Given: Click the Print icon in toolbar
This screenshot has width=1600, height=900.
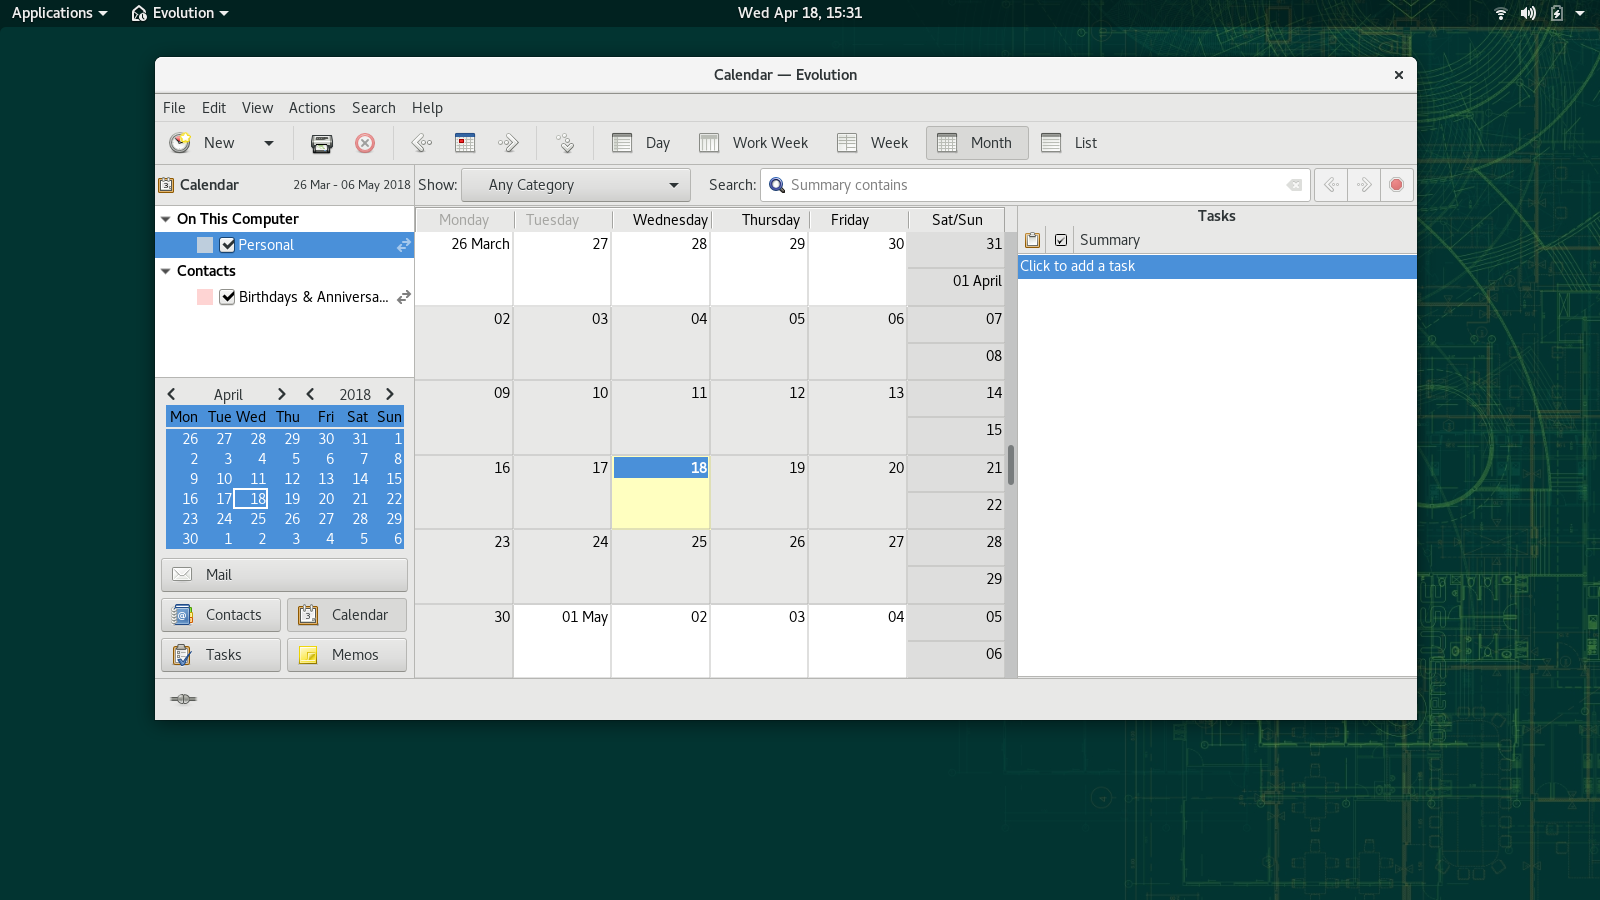Looking at the screenshot, I should point(321,143).
